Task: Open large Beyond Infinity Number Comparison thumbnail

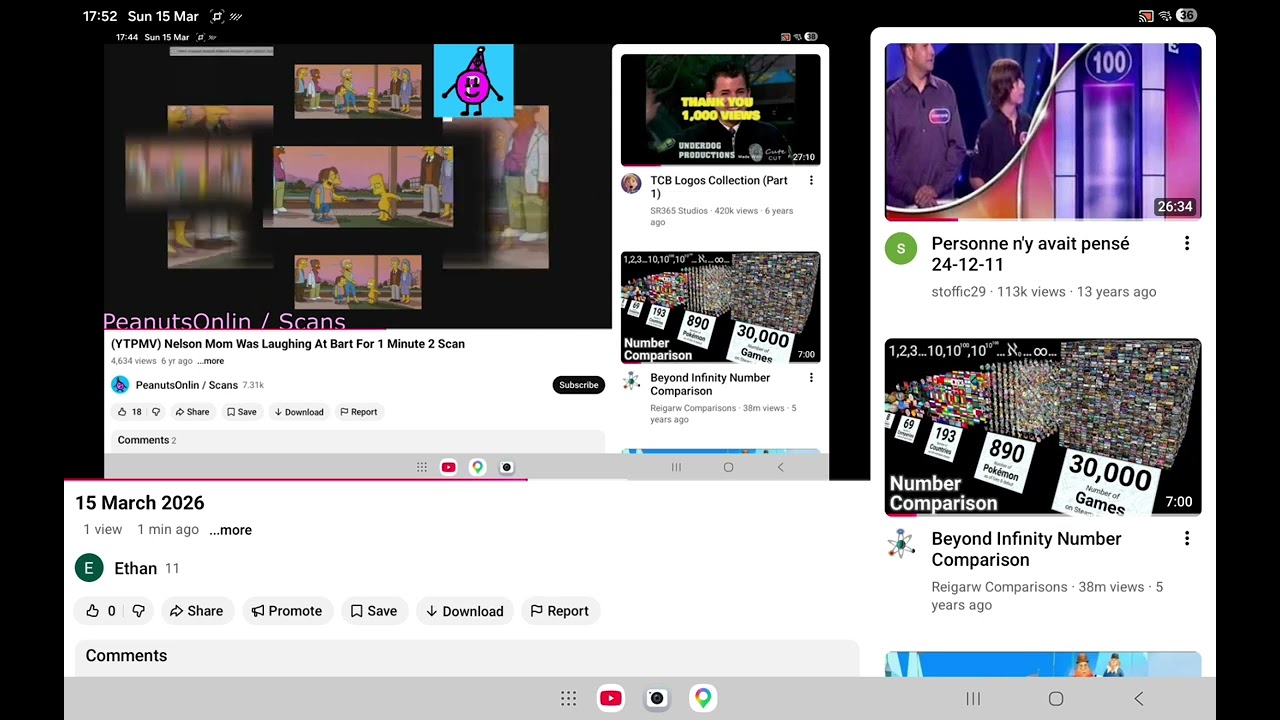Action: coord(1043,427)
